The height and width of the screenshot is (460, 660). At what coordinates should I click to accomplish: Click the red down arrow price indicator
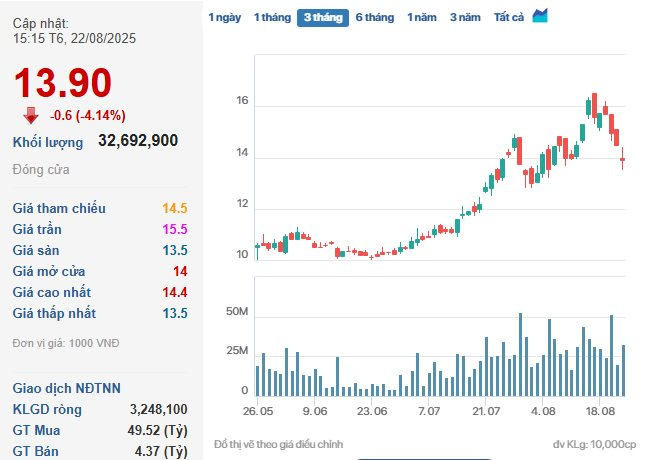(31, 114)
